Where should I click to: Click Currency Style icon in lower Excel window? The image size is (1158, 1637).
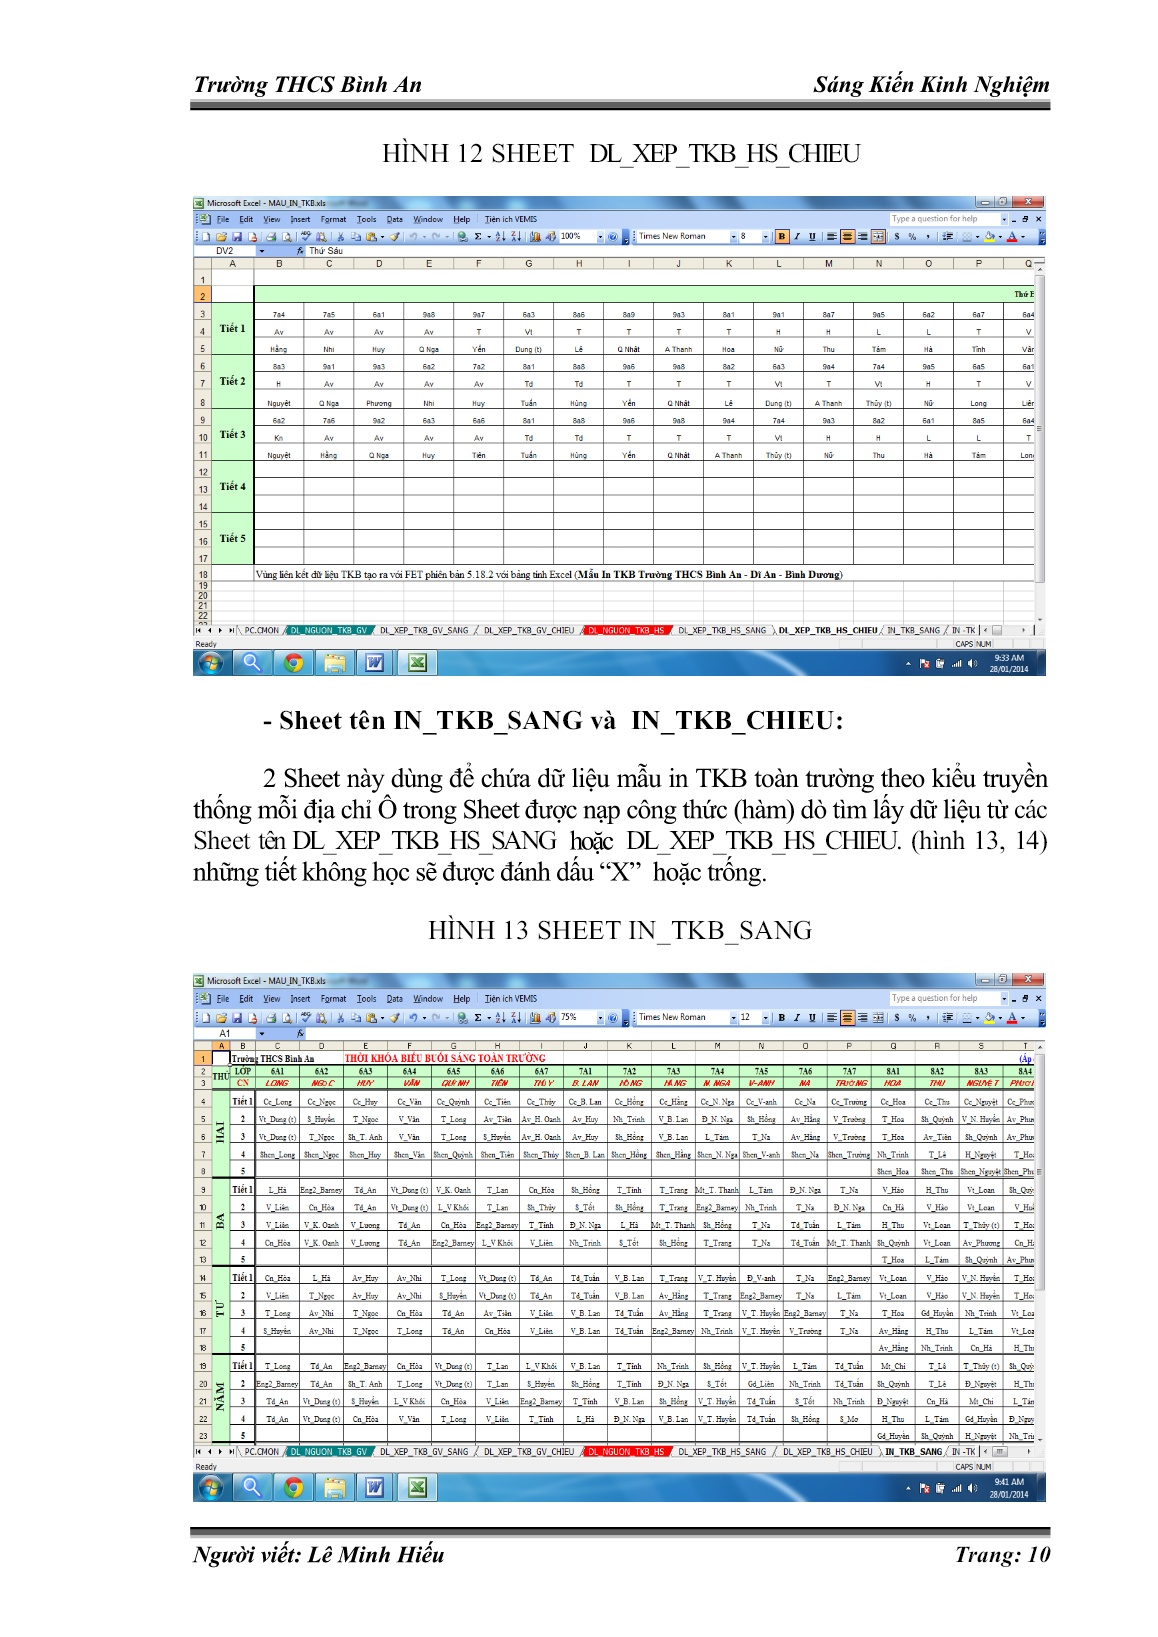(896, 1017)
